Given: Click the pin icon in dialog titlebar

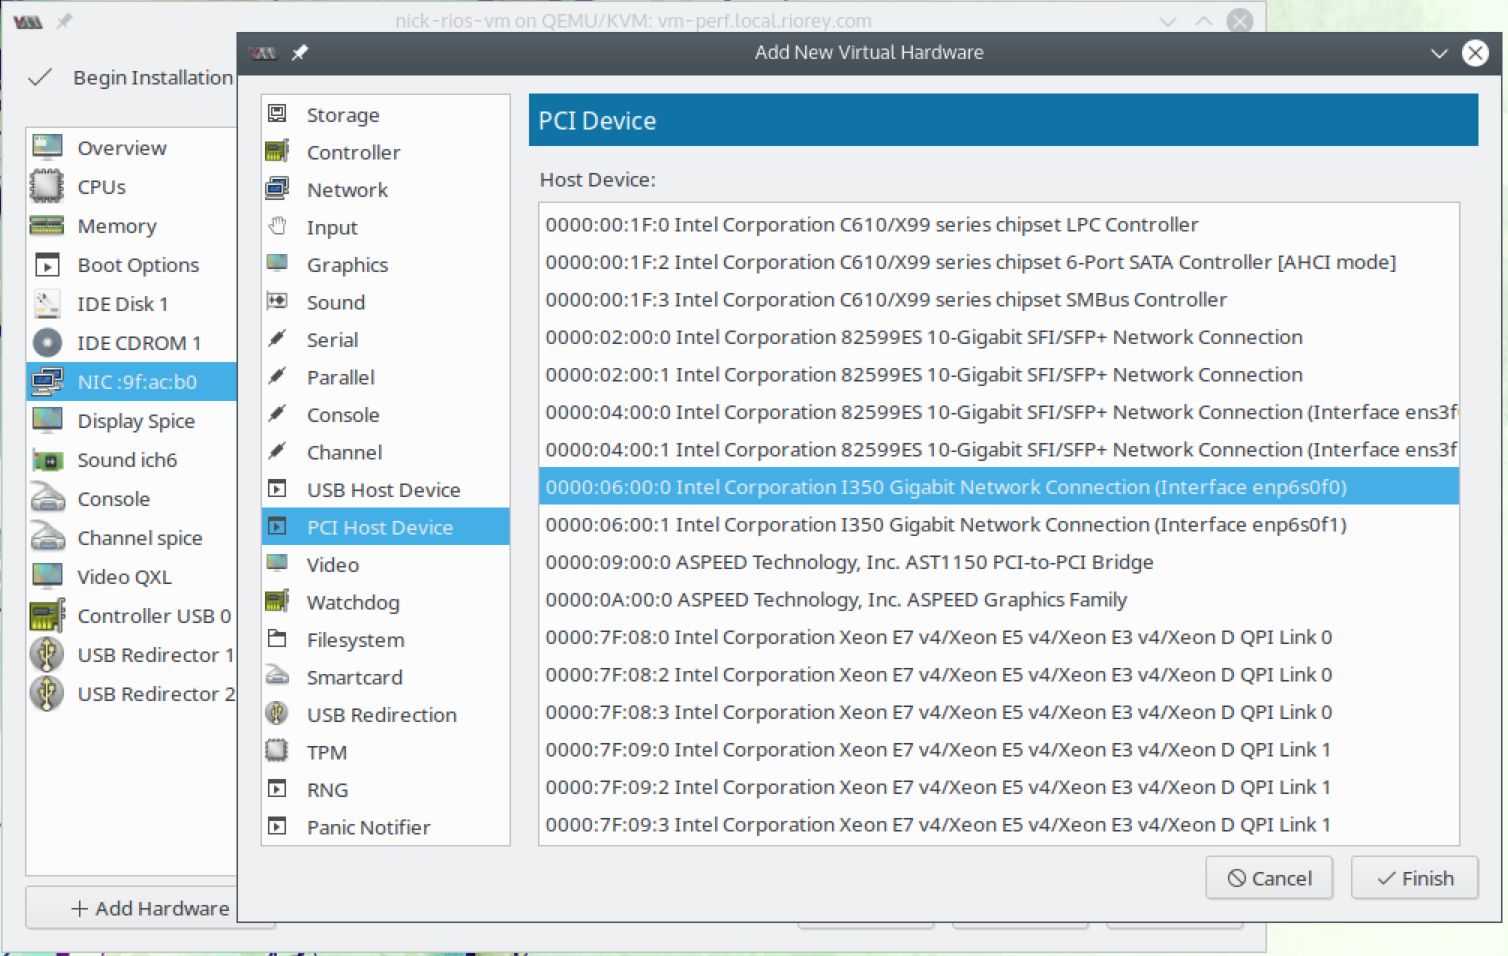Looking at the screenshot, I should click(300, 53).
